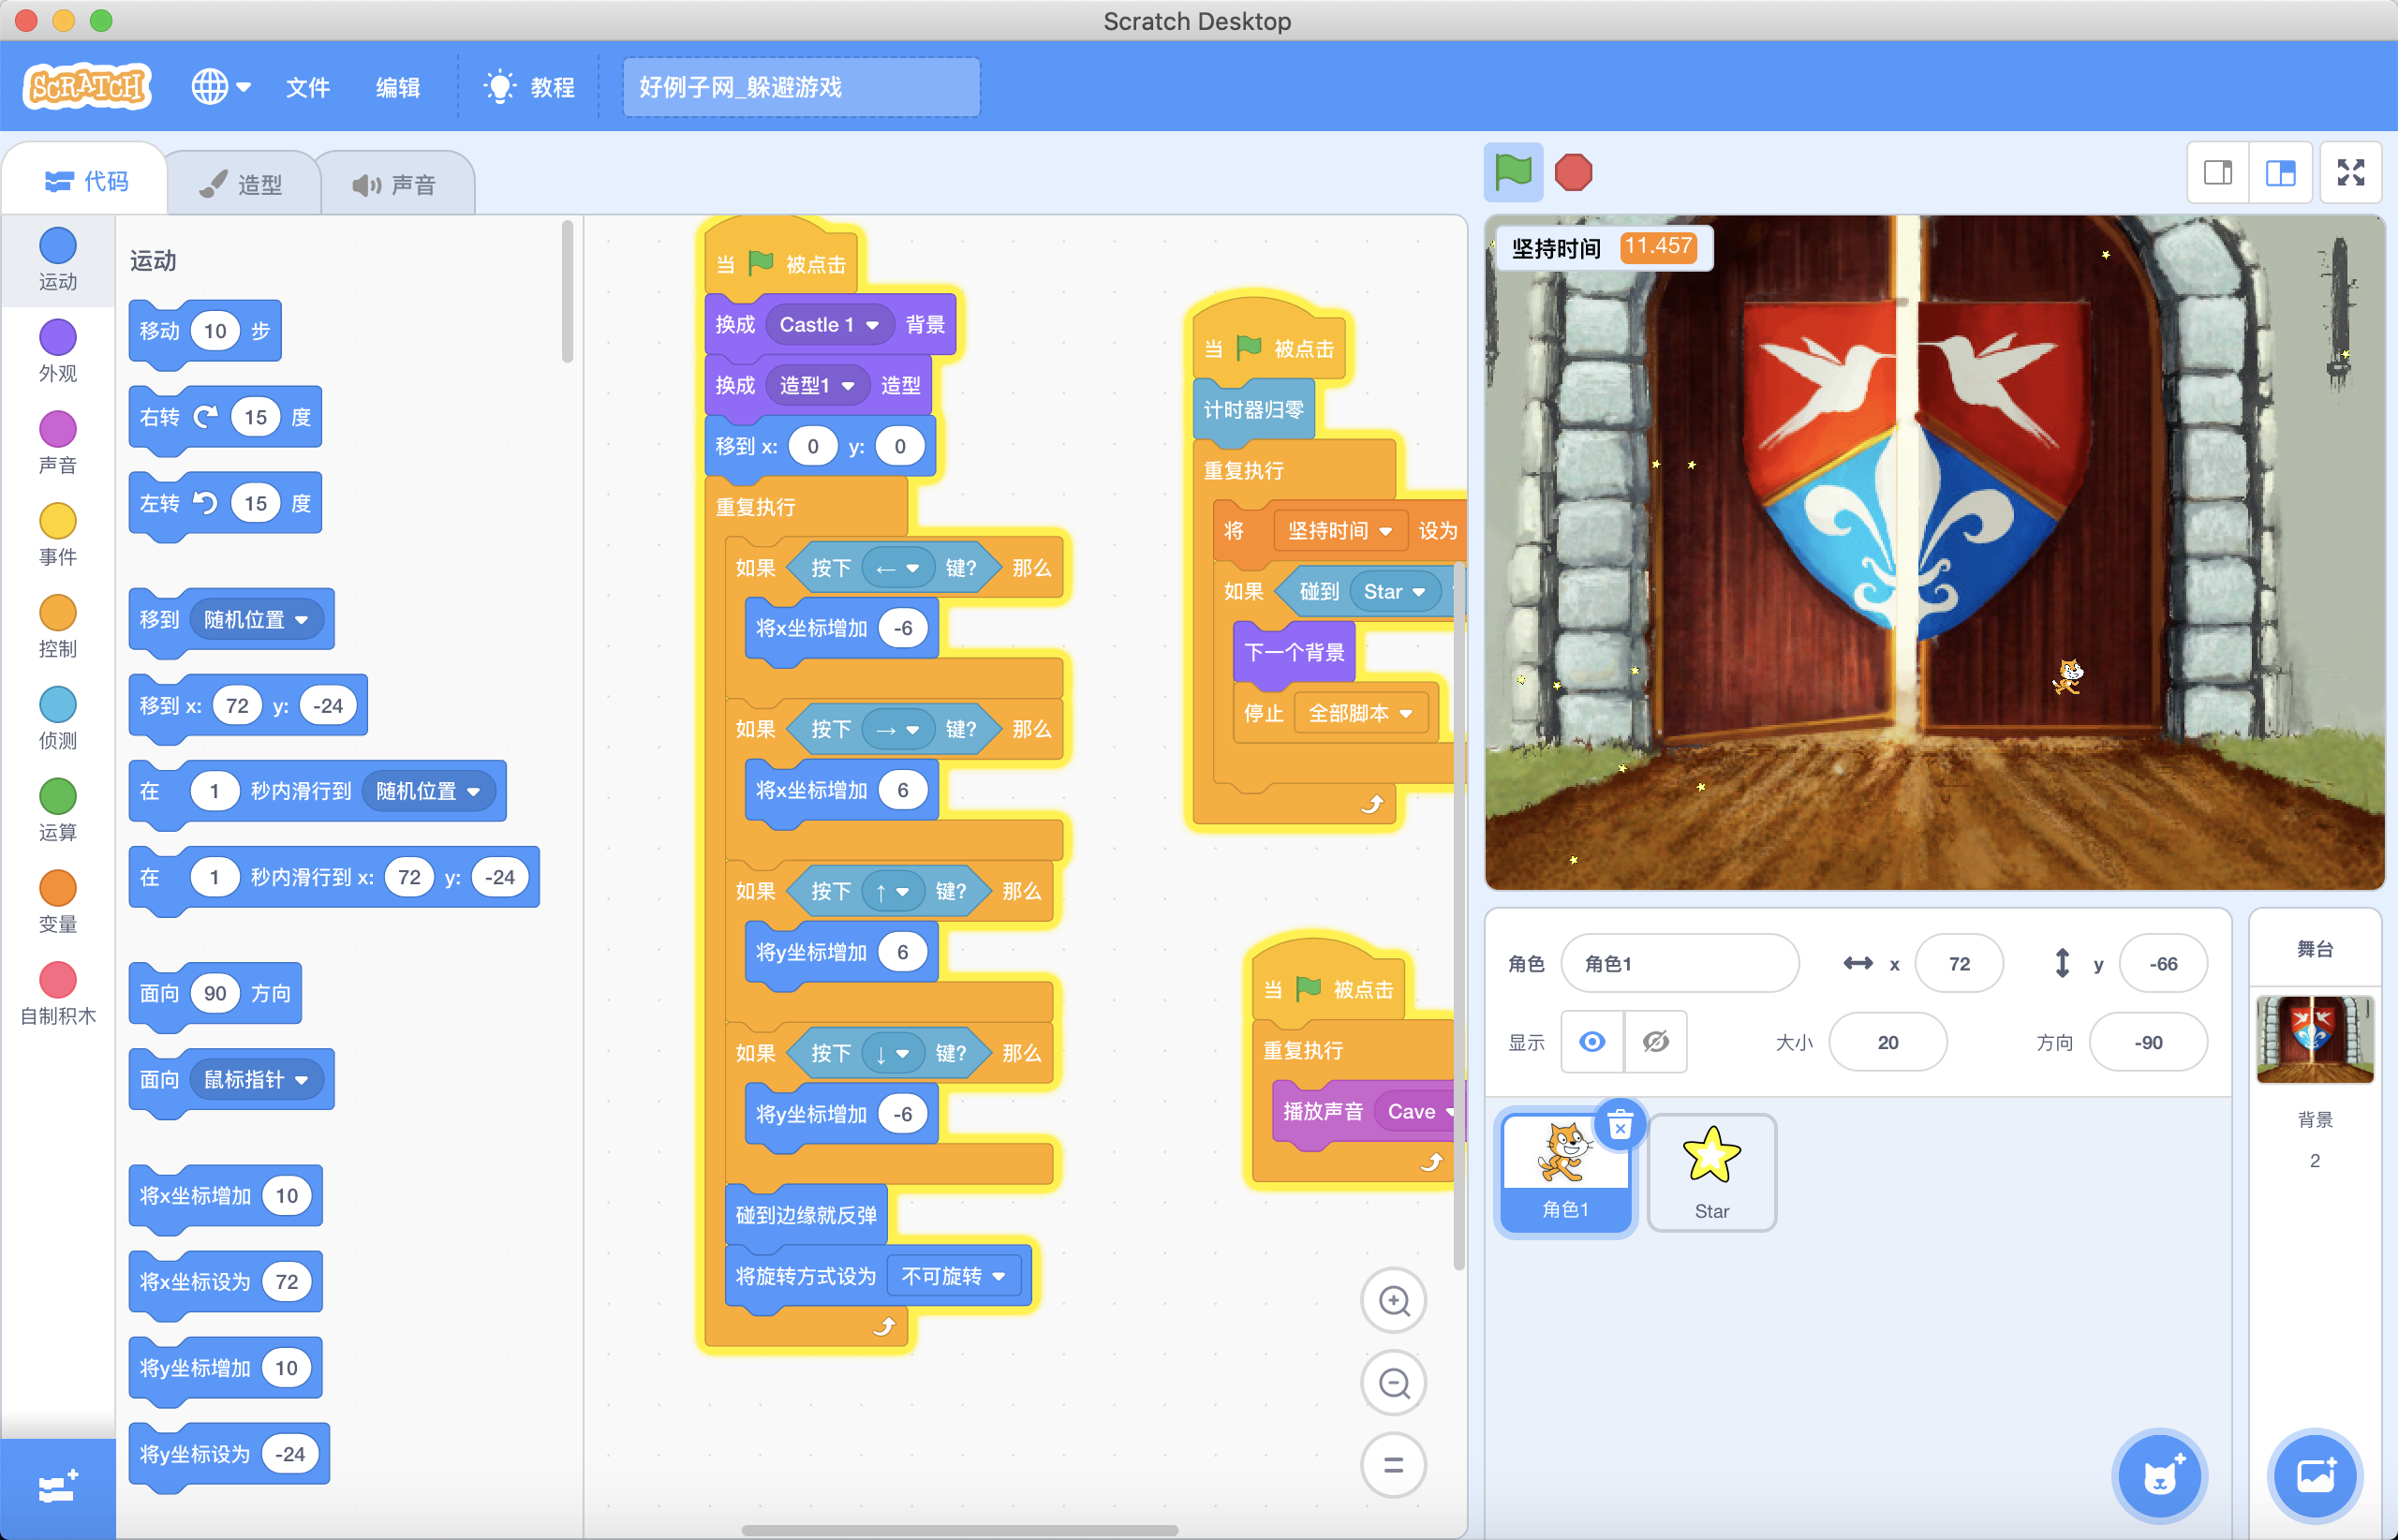The image size is (2398, 1540).
Task: Click the sprite x position field
Action: point(1958,964)
